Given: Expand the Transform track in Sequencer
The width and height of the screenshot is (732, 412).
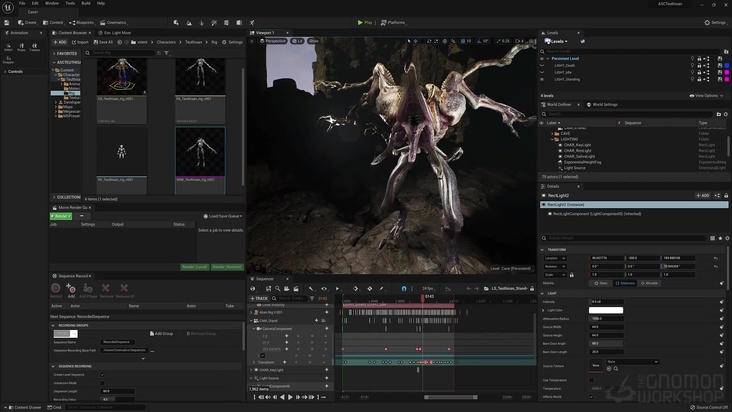Looking at the screenshot, I should point(254,363).
